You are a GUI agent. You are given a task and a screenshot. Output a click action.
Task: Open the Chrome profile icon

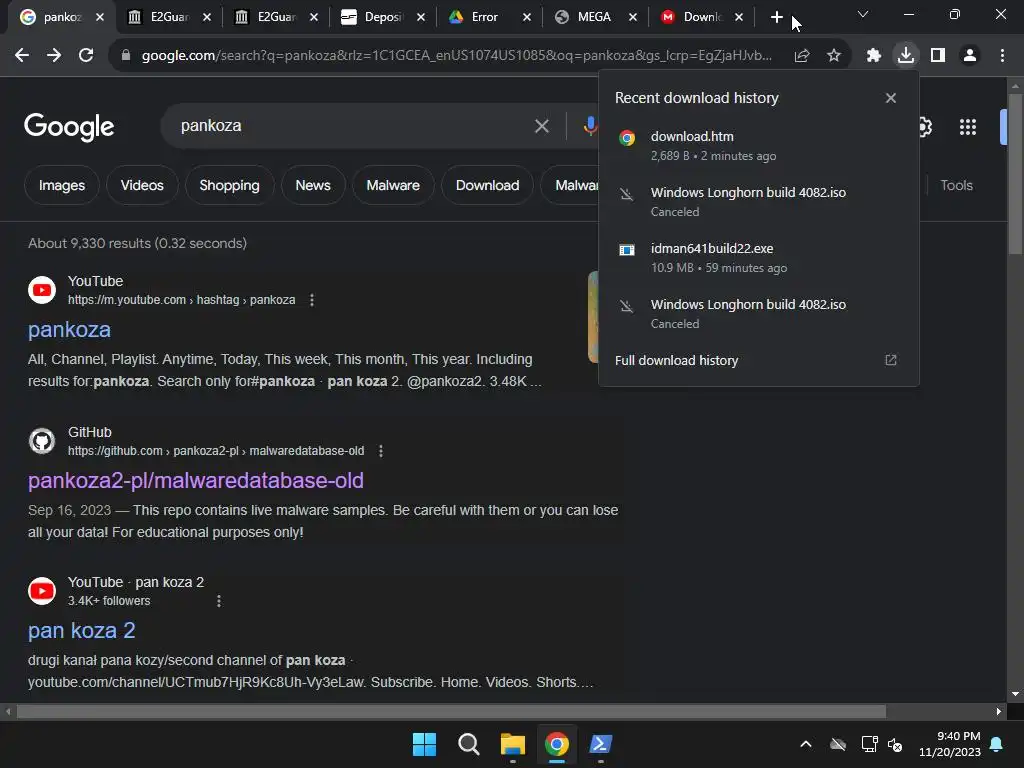coord(970,56)
